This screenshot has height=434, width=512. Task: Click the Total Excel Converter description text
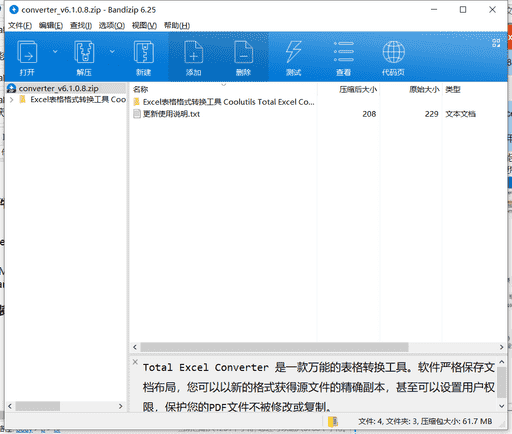point(319,387)
